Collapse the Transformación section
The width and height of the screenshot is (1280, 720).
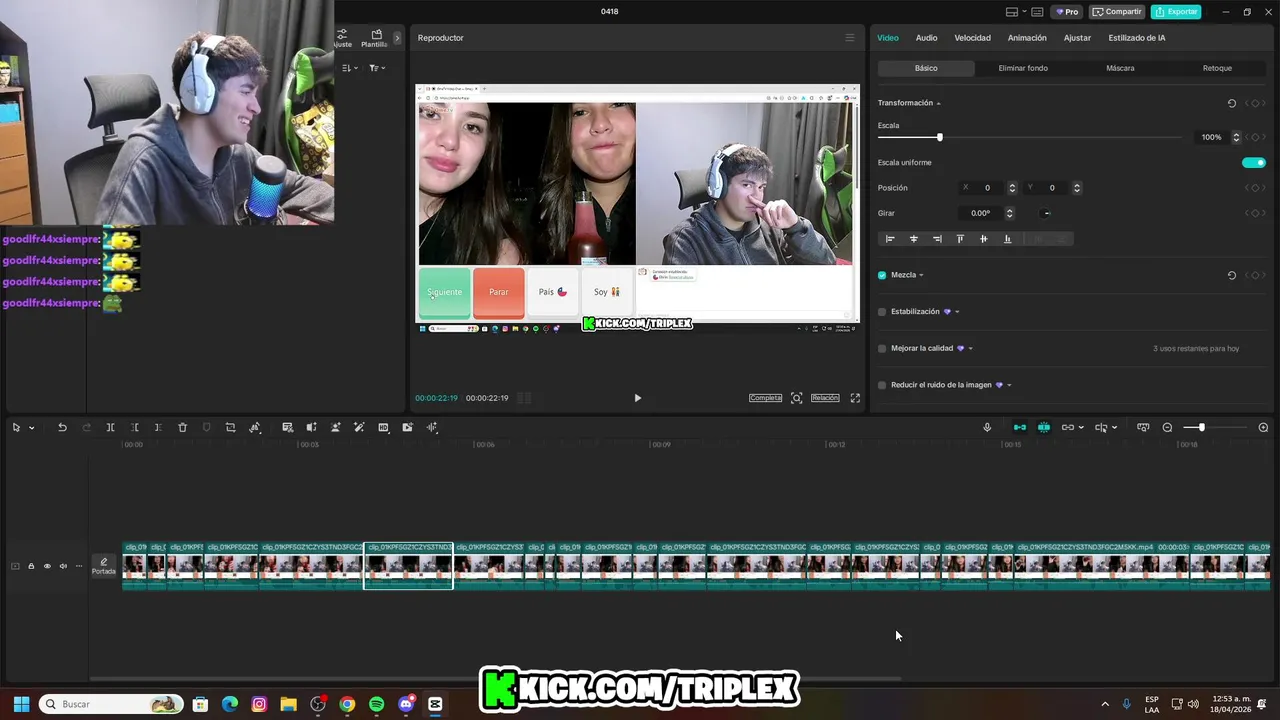[938, 104]
